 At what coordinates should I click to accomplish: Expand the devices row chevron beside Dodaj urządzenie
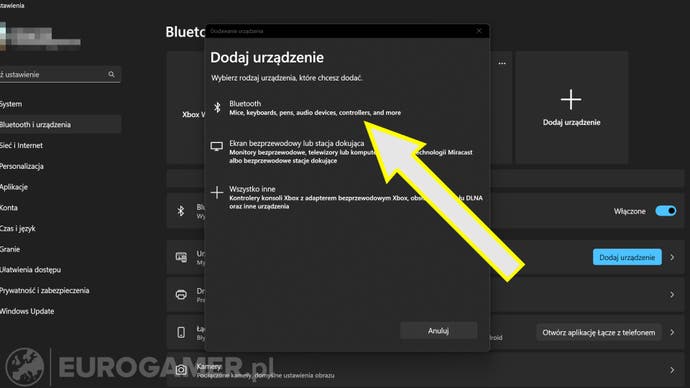672,257
